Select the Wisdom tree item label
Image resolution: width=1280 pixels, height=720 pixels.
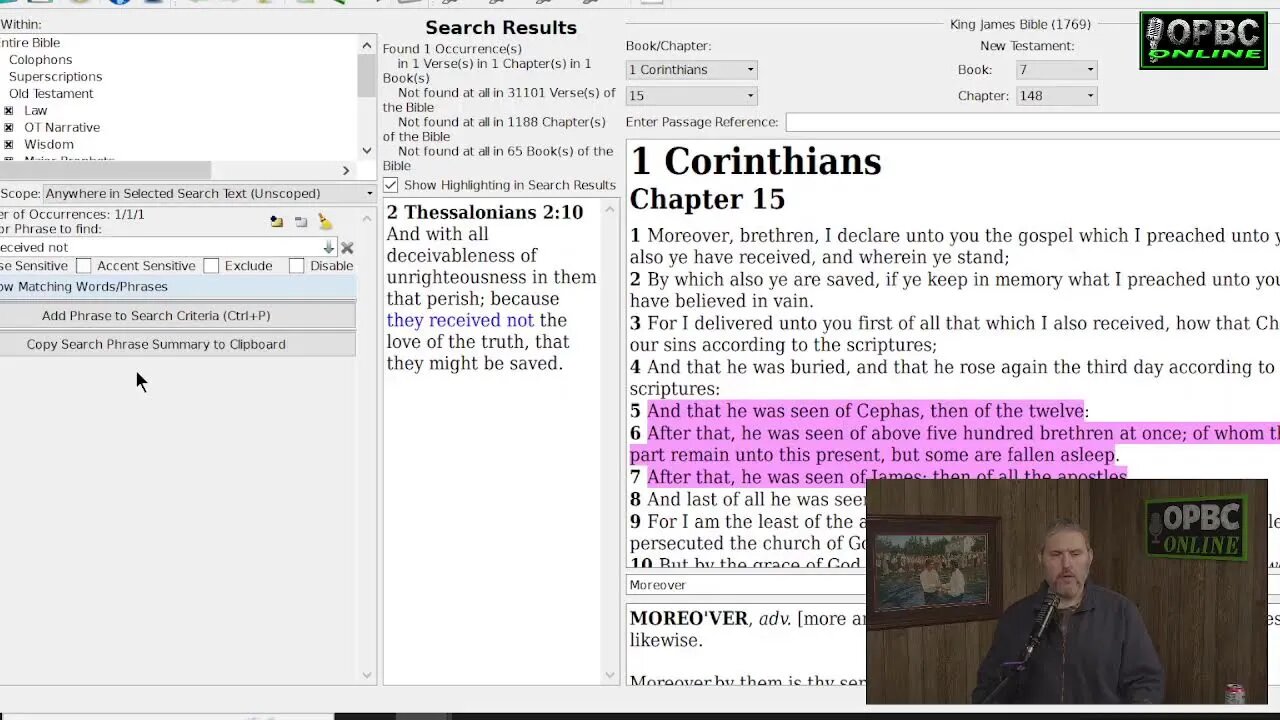pos(49,145)
